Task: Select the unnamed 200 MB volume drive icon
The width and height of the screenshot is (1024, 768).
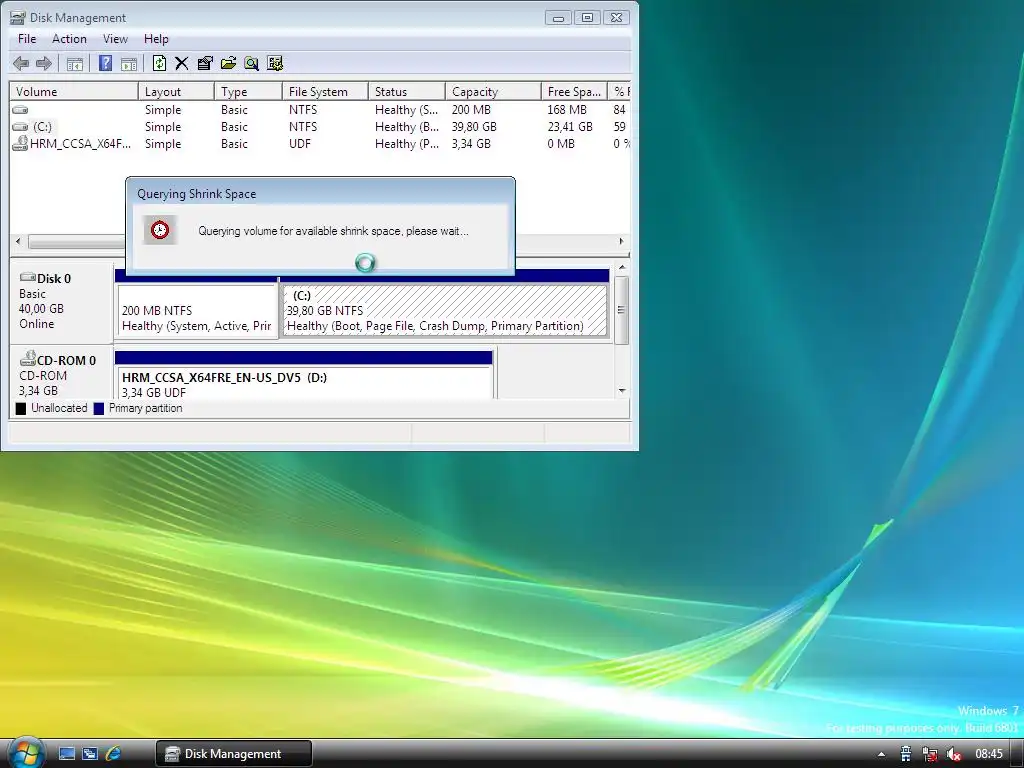Action: 20,110
